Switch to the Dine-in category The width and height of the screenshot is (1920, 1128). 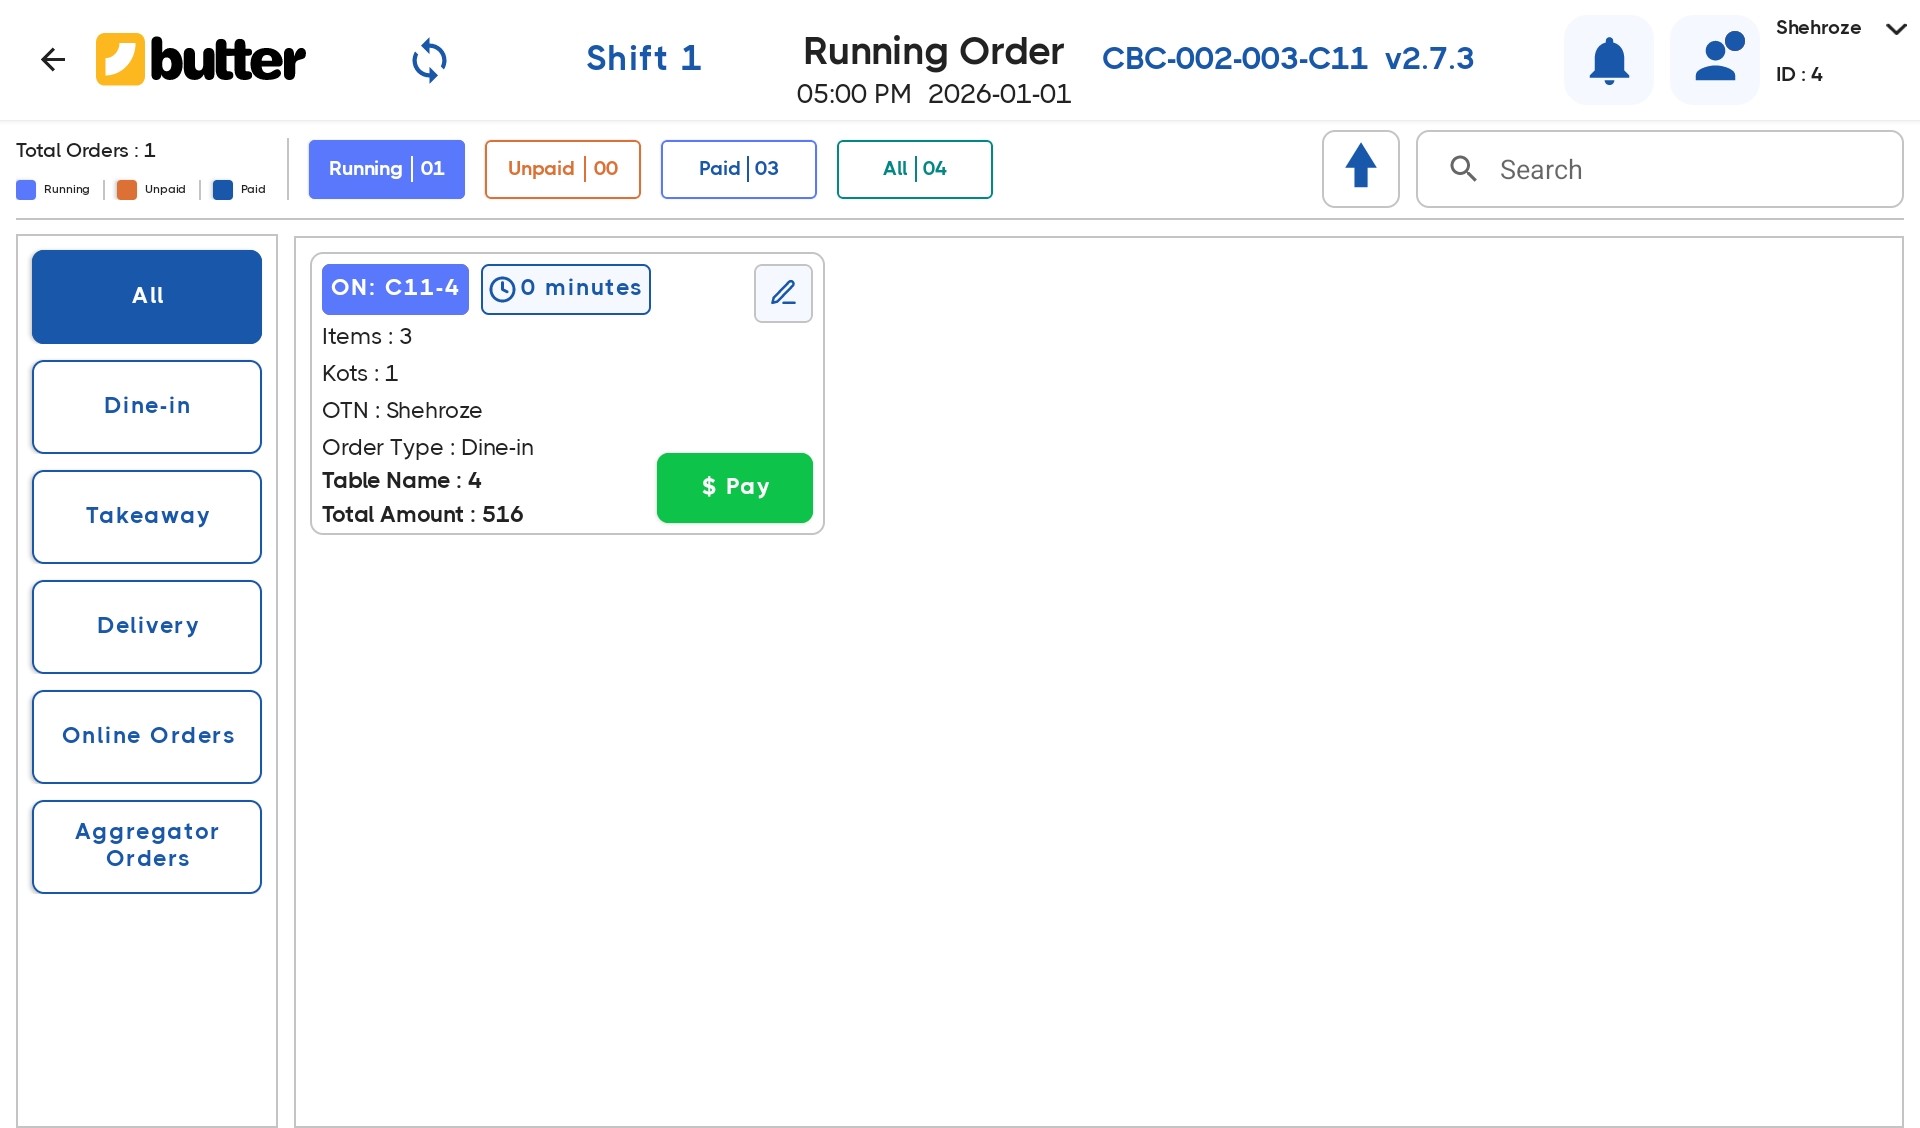coord(146,406)
